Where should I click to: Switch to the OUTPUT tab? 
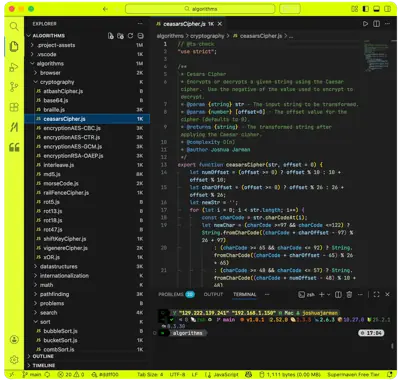click(x=213, y=295)
